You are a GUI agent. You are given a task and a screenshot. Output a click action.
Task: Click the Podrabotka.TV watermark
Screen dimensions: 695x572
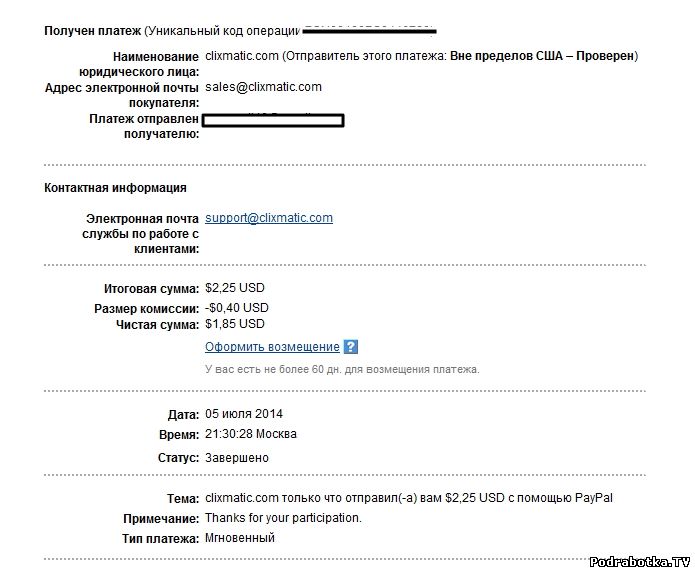(x=640, y=562)
